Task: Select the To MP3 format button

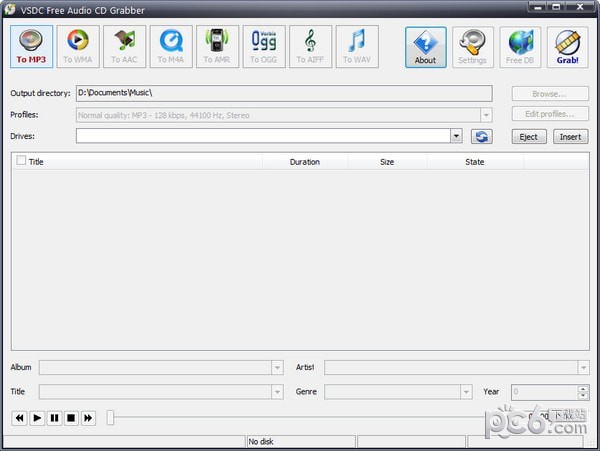Action: click(x=31, y=47)
